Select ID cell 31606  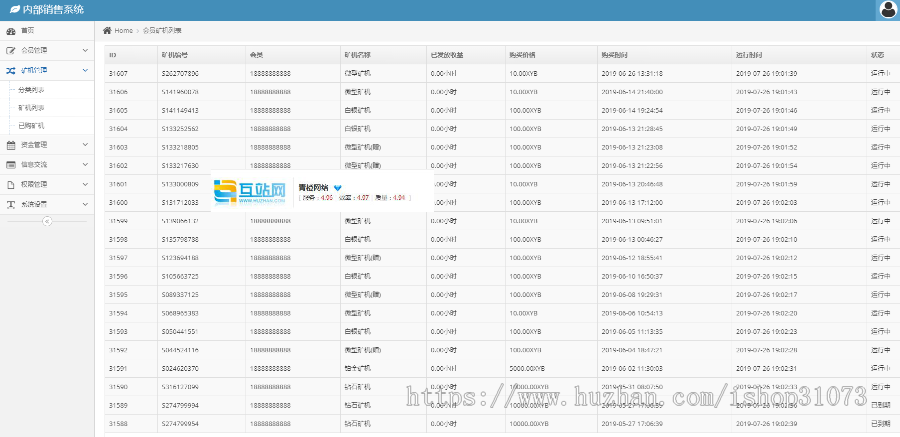[118, 92]
